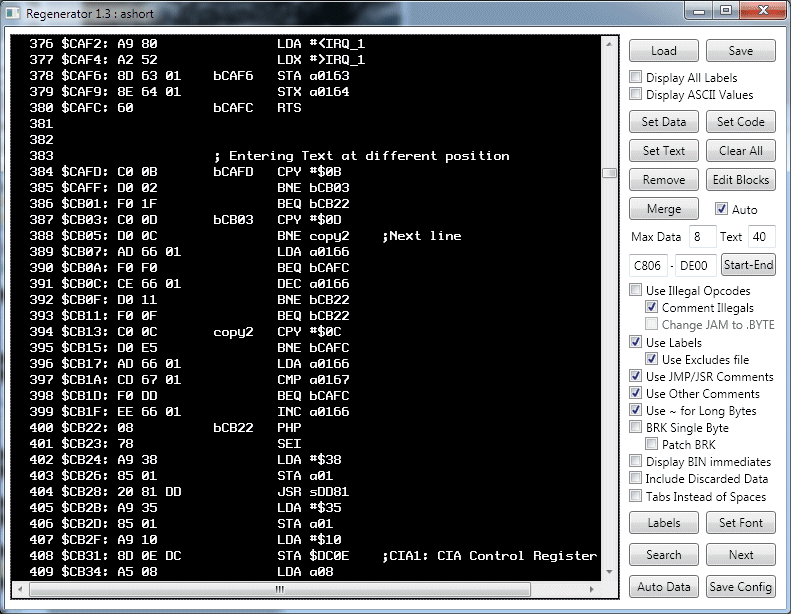The height and width of the screenshot is (614, 791).
Task: Close the Regenerator window
Action: [763, 11]
